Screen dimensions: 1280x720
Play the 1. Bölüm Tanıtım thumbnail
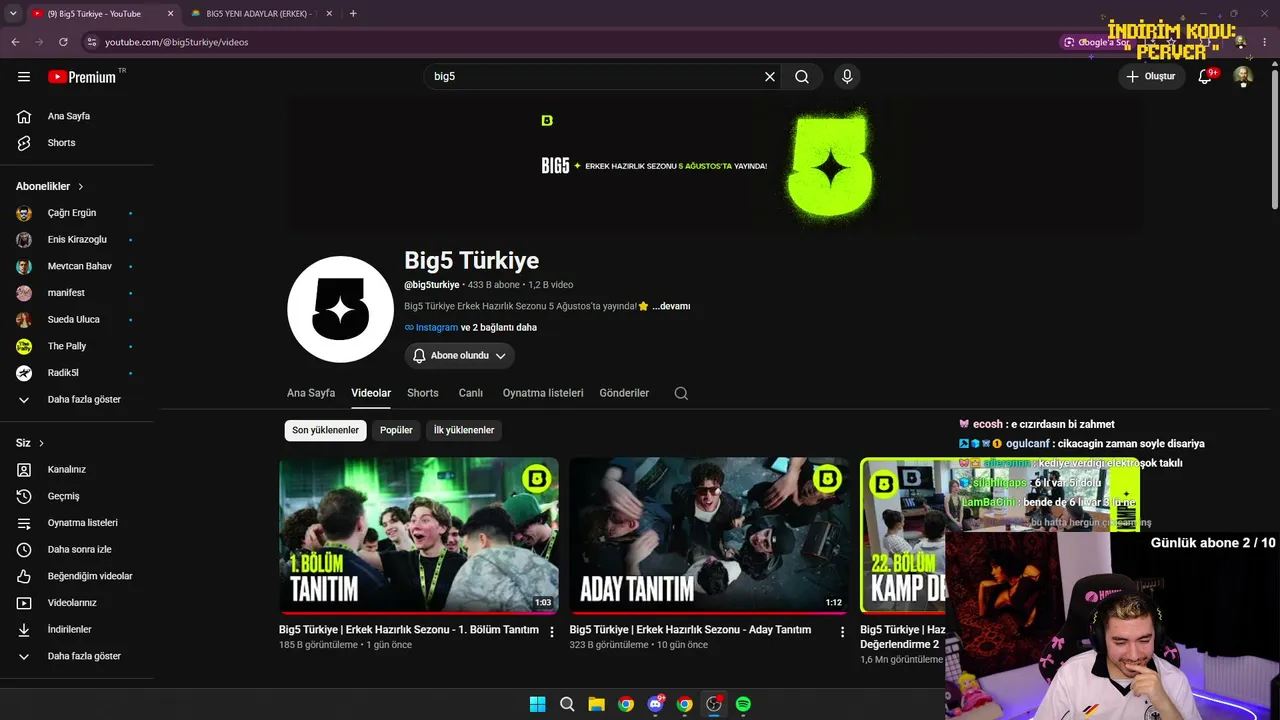pos(419,536)
